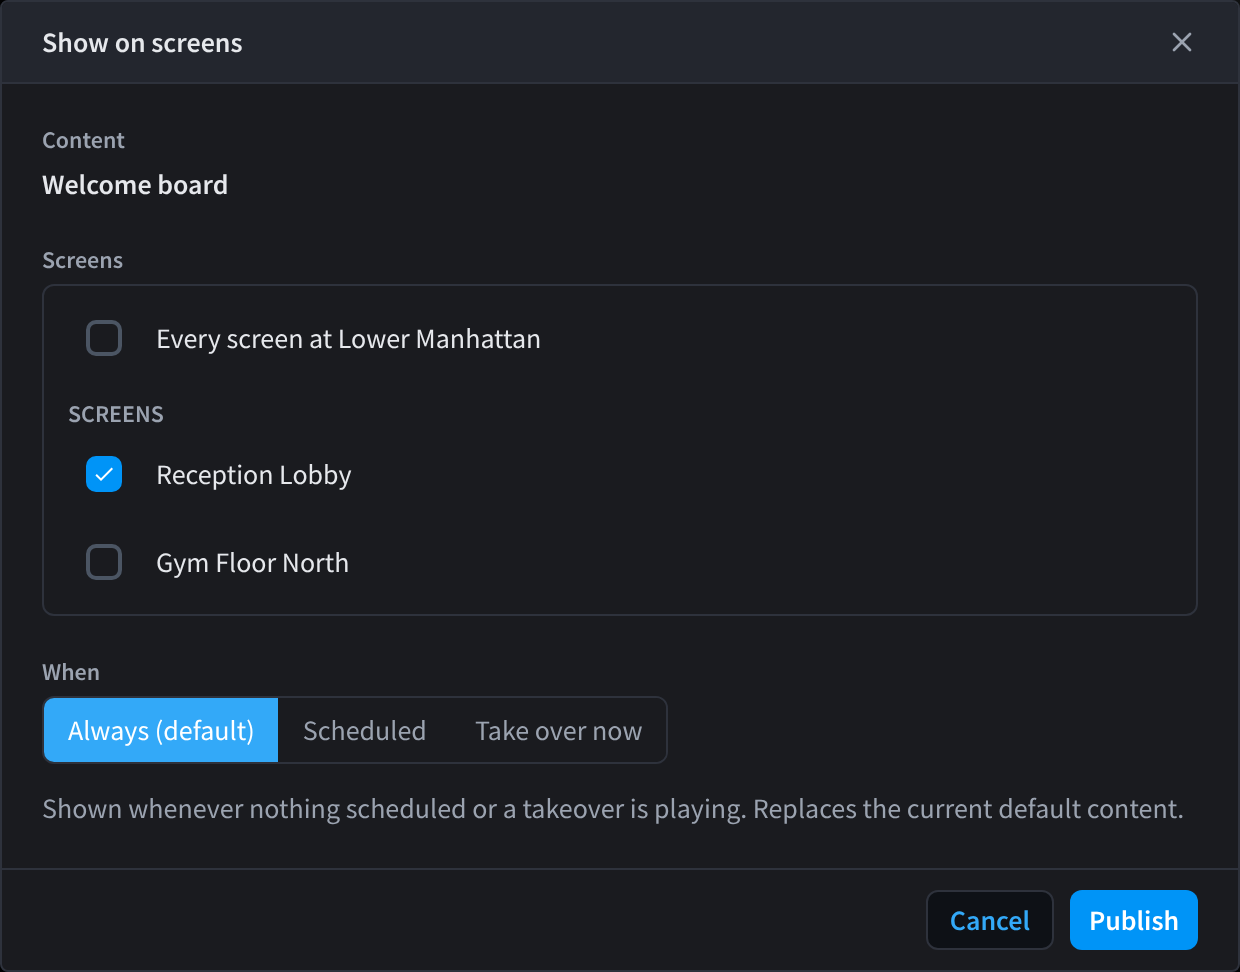1240x972 pixels.
Task: Publish the Welcome board content
Action: click(1134, 920)
